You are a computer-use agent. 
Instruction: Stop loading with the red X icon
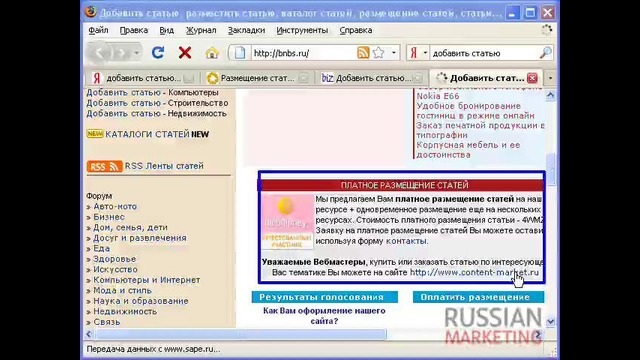[185, 53]
